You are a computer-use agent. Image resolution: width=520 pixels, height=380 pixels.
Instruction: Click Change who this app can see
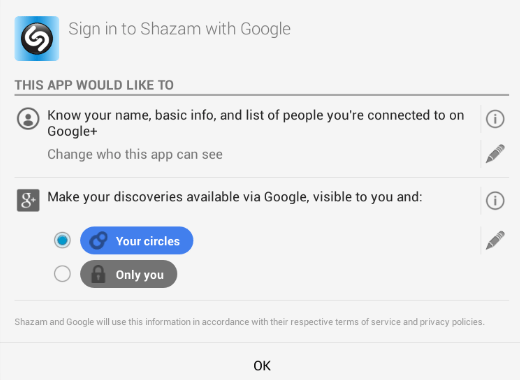135,154
